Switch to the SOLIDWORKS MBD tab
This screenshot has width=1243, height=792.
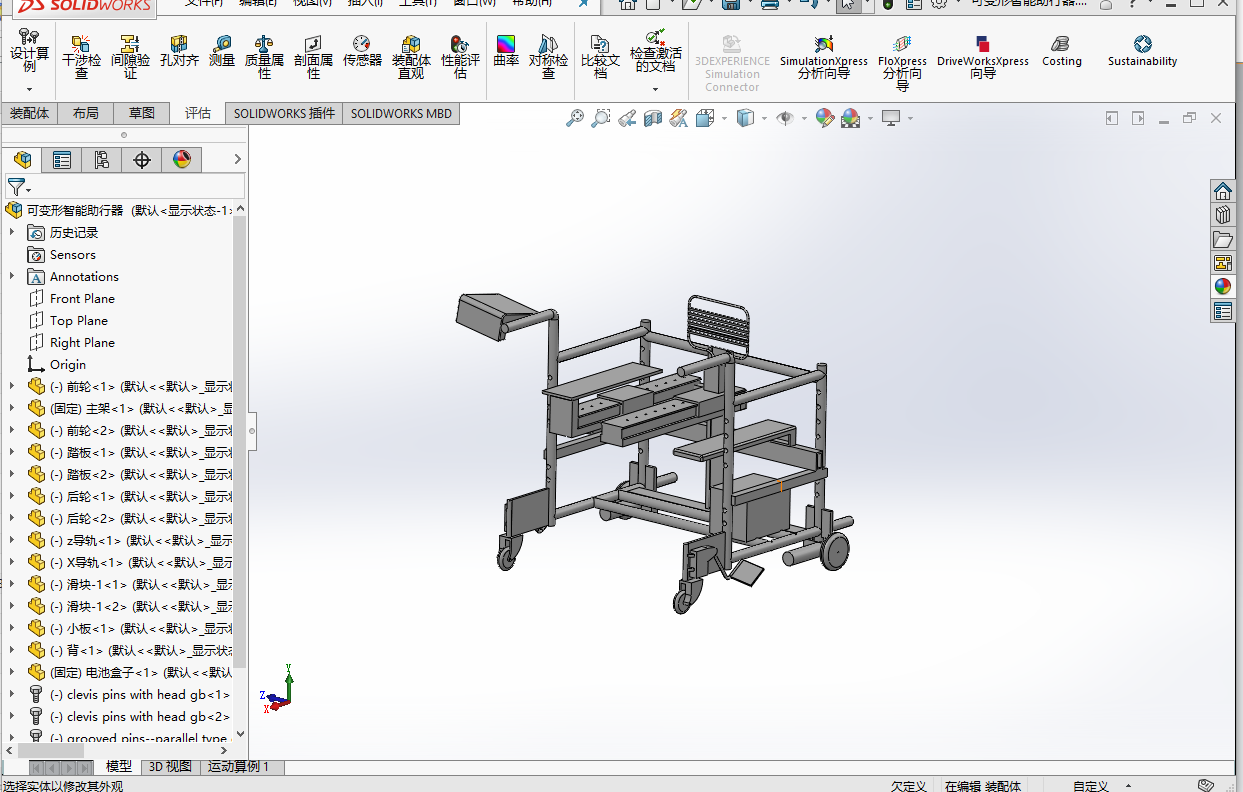(x=401, y=113)
